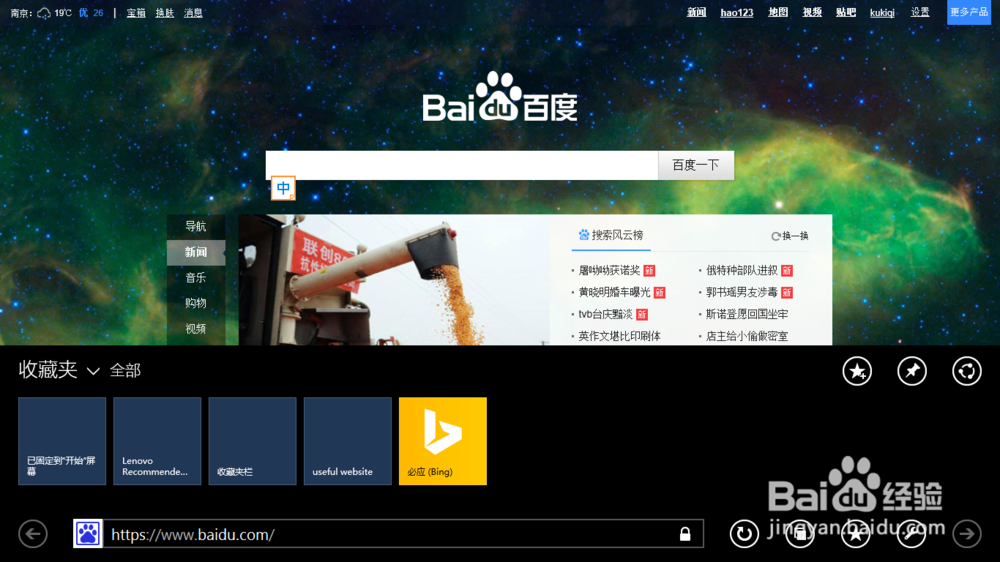Image resolution: width=1000 pixels, height=562 pixels.
Task: Open the 斯诺登愿回国坐牢 hot search
Action: (x=747, y=314)
